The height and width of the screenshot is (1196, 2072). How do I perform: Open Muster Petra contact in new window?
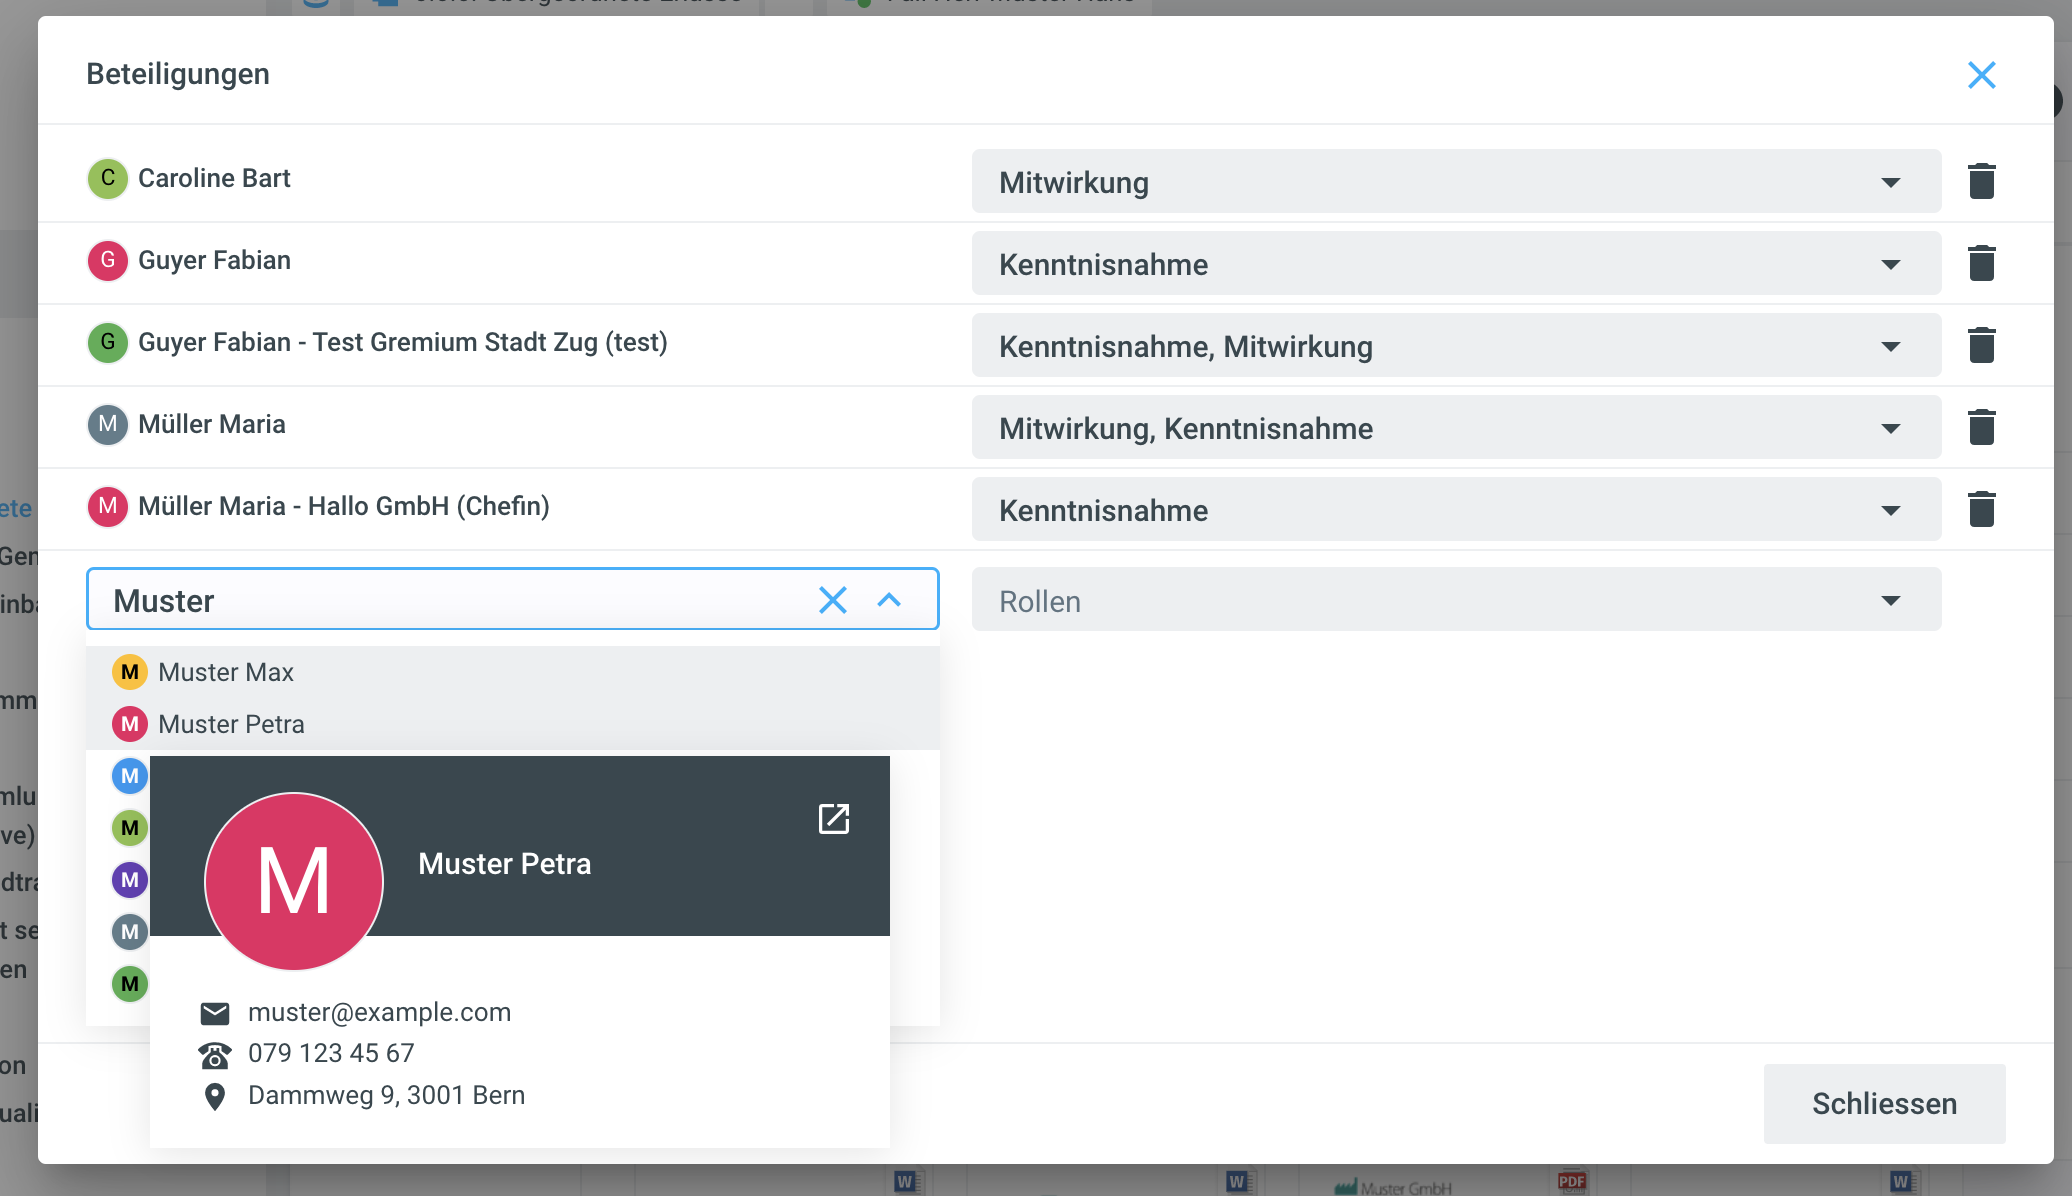coord(833,818)
